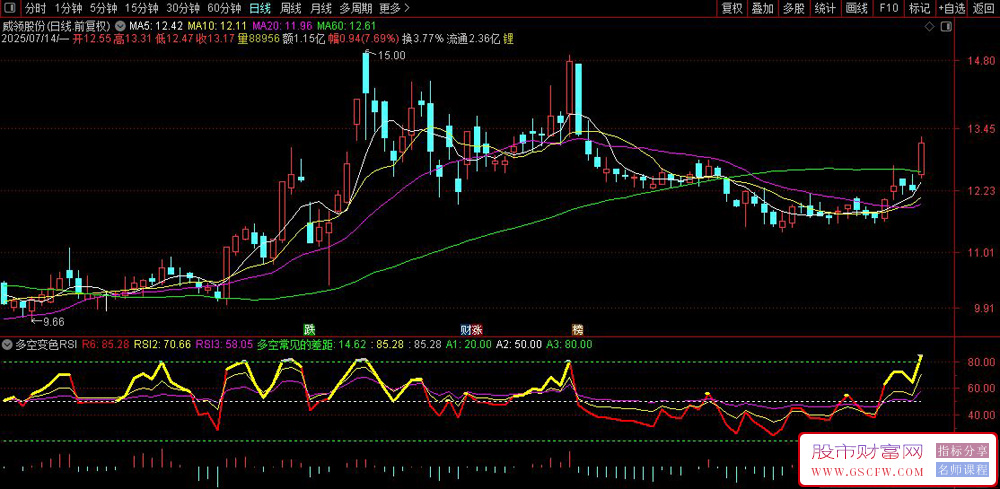The height and width of the screenshot is (489, 1000).
Task: Click the MA5: 12.42 label
Action: [x=156, y=27]
